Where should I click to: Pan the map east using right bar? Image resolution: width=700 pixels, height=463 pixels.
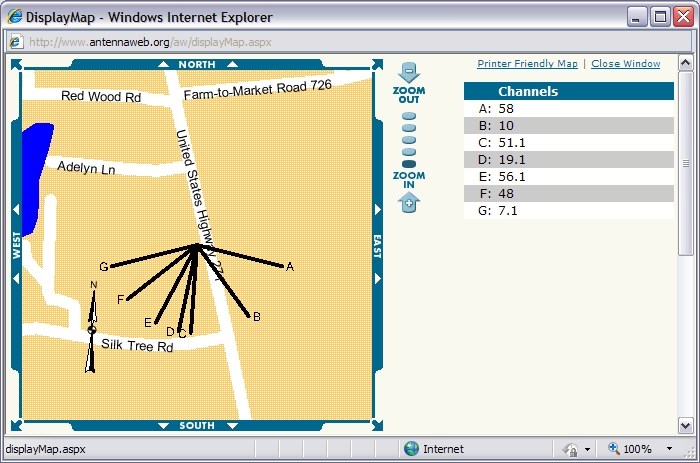tap(377, 245)
